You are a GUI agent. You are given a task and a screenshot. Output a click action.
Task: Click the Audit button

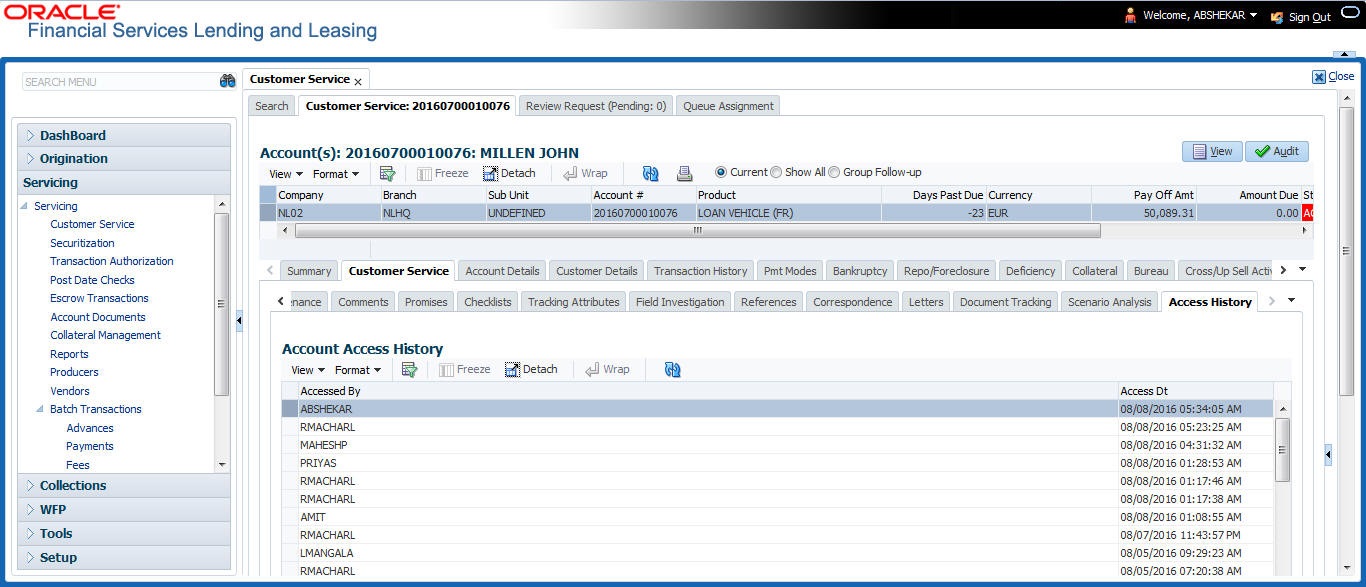[x=1277, y=151]
